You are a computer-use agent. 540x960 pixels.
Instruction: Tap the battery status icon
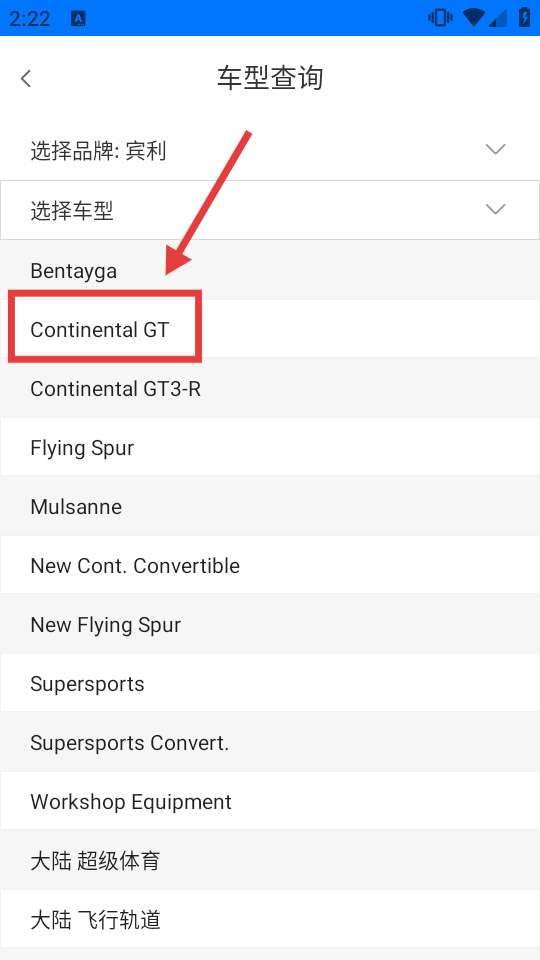pyautogui.click(x=525, y=18)
